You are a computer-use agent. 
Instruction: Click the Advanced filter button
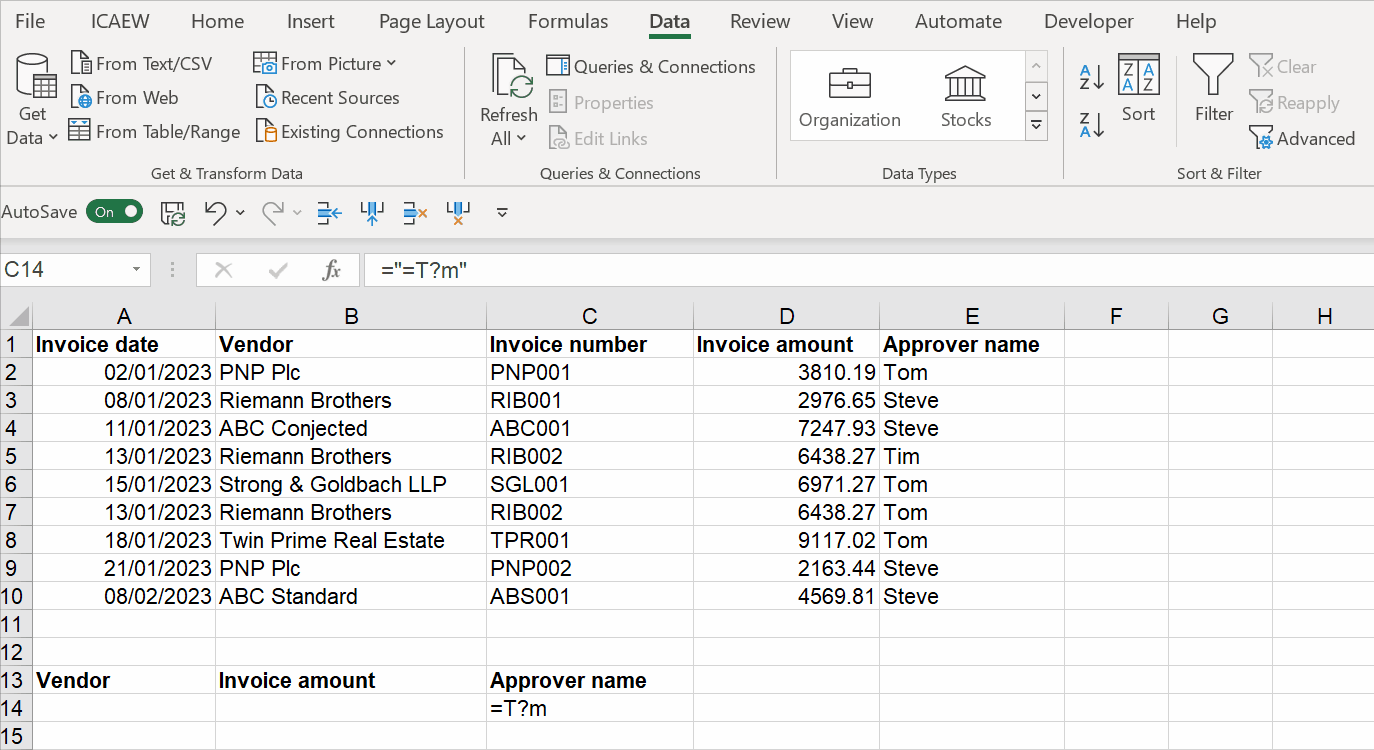[1303, 138]
